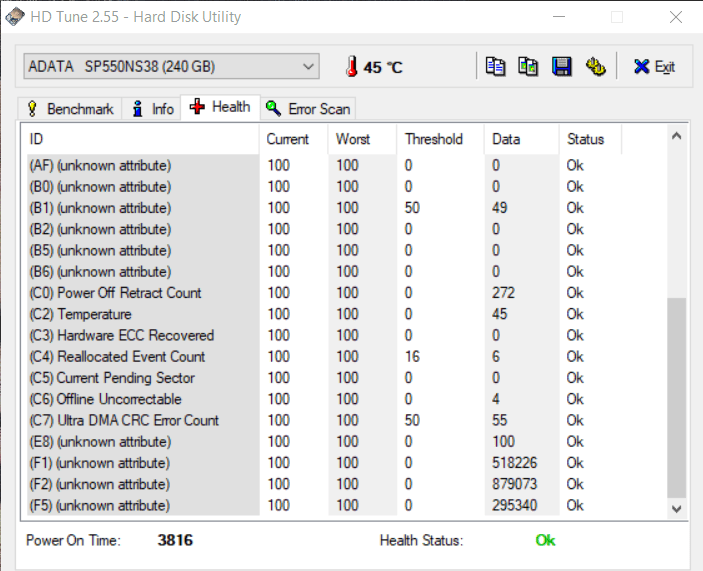This screenshot has height=571, width=703.
Task: Click data value 295340
Action: point(514,506)
